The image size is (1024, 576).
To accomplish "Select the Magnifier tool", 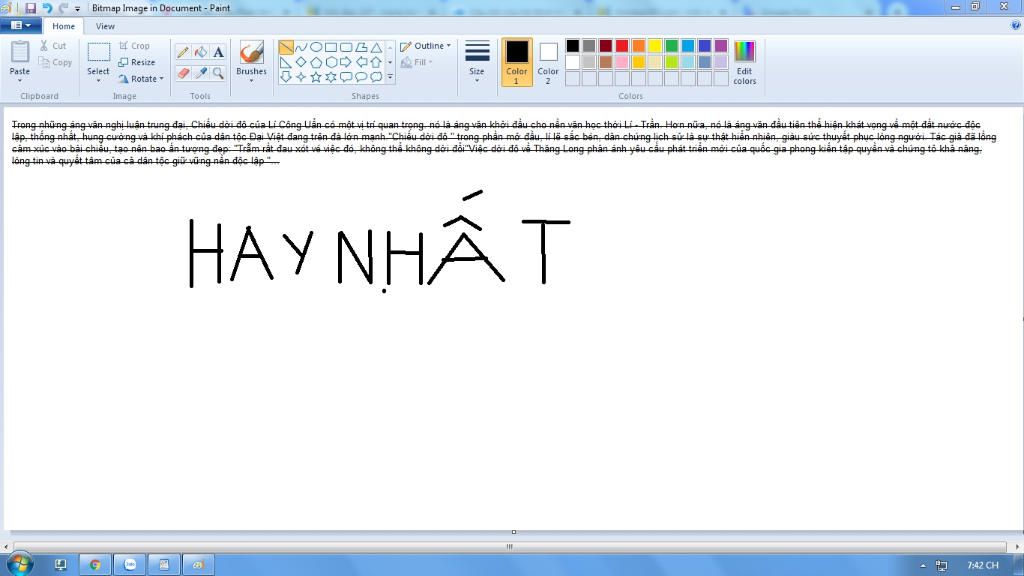I will coord(218,73).
